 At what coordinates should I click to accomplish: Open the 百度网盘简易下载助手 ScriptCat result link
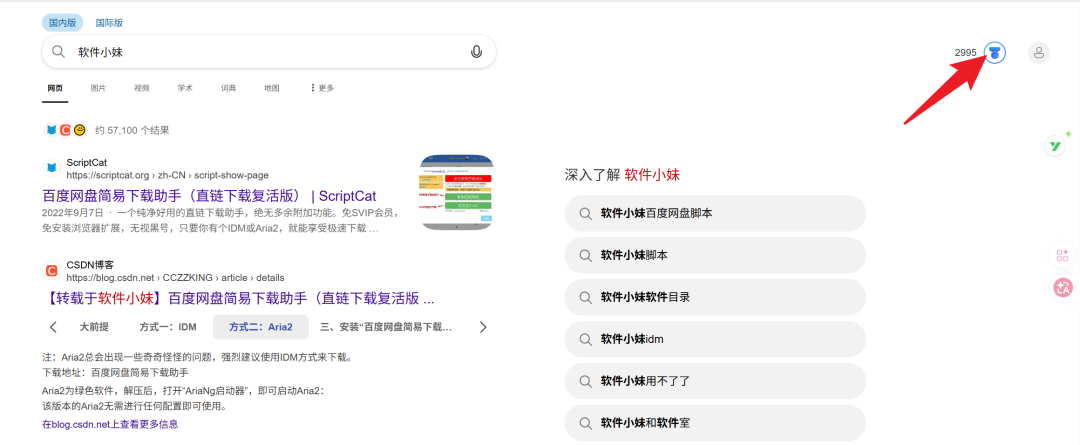[209, 196]
